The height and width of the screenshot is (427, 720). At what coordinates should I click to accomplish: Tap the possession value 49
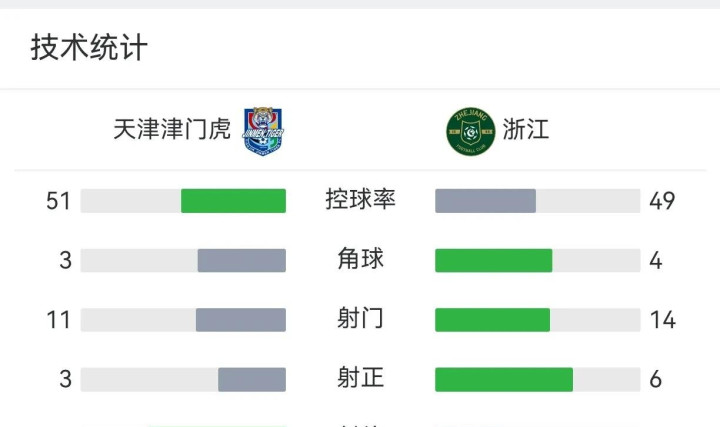point(662,201)
